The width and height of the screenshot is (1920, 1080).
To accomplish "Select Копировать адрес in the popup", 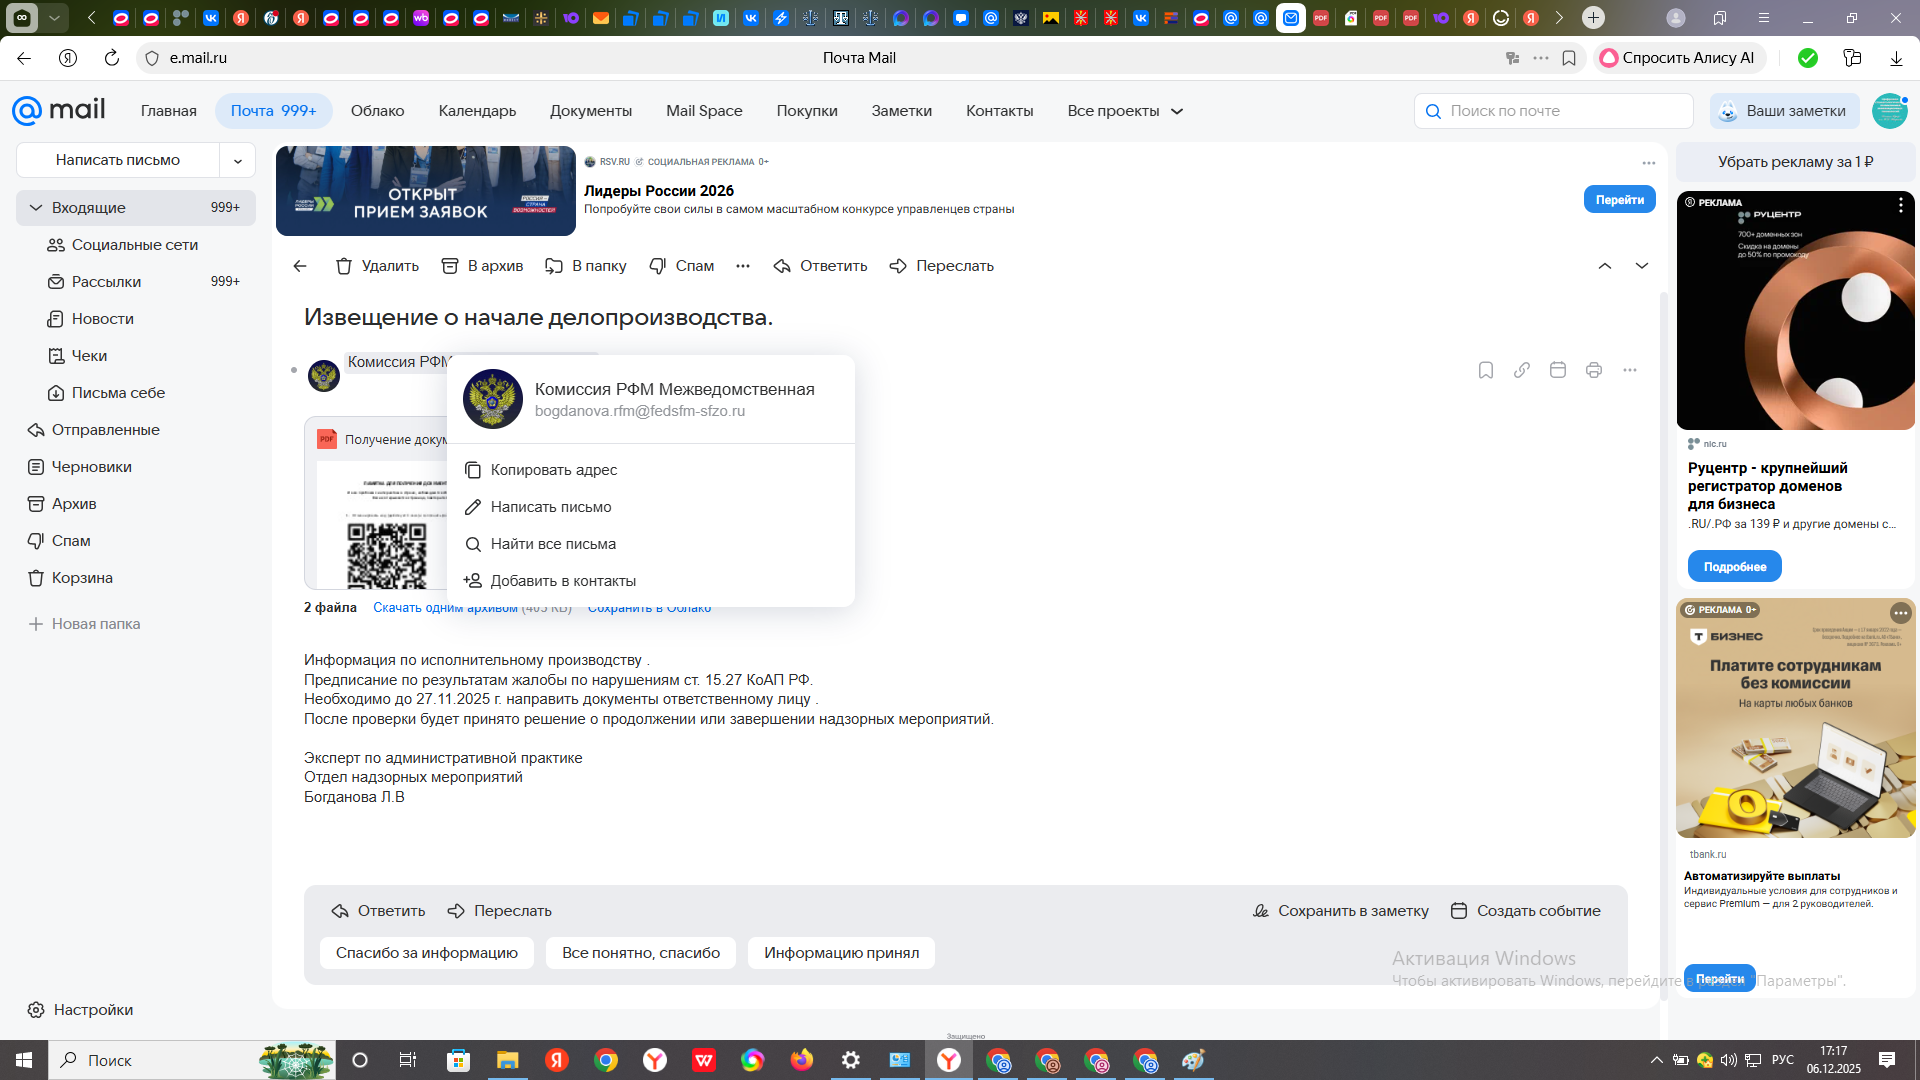I will click(x=553, y=470).
